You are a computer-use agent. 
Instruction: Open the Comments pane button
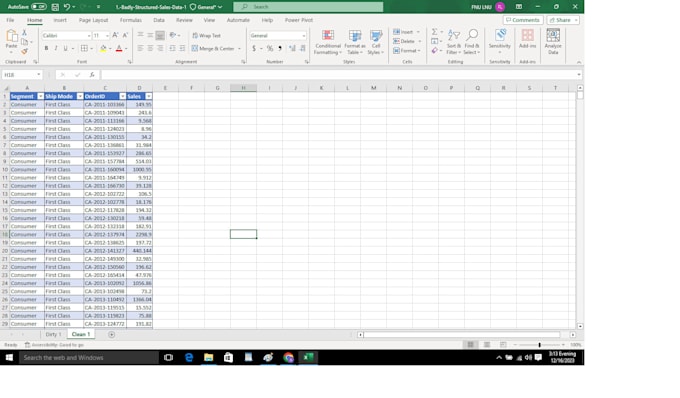pyautogui.click(x=523, y=20)
